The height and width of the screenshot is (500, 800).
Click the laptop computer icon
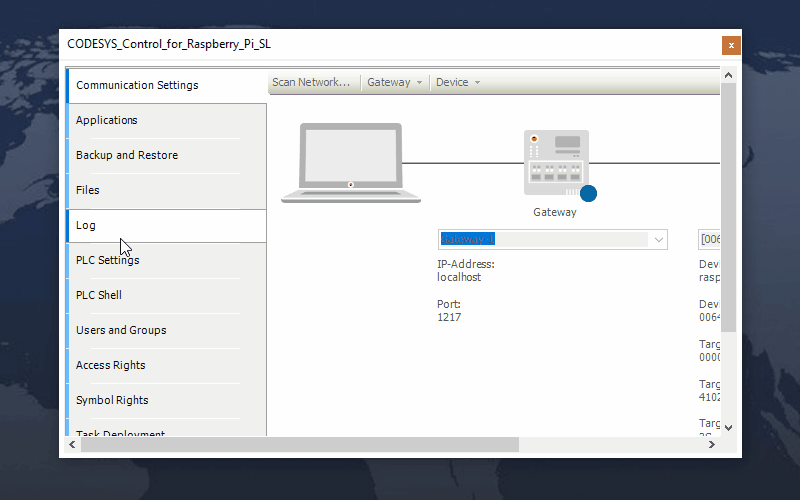[342, 162]
